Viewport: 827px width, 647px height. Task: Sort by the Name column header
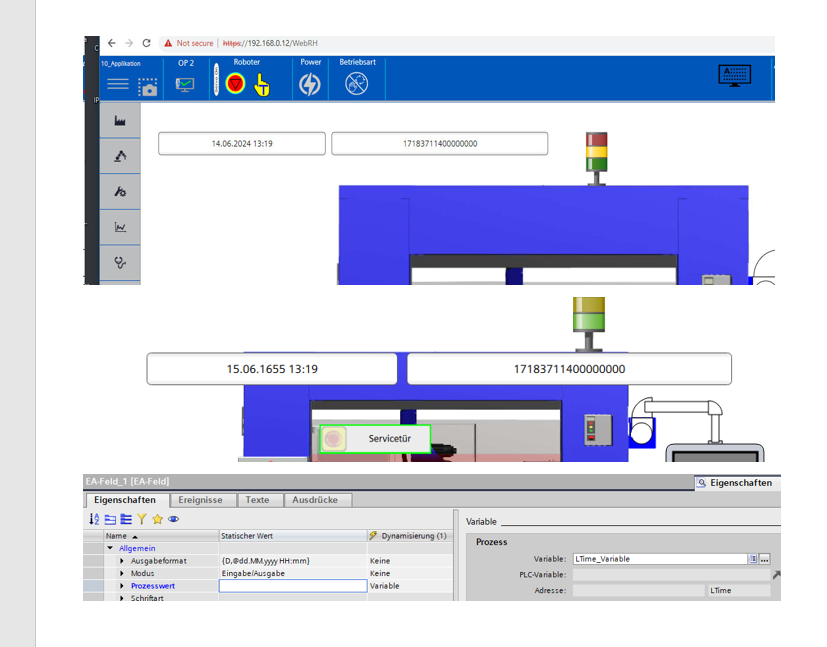point(161,536)
